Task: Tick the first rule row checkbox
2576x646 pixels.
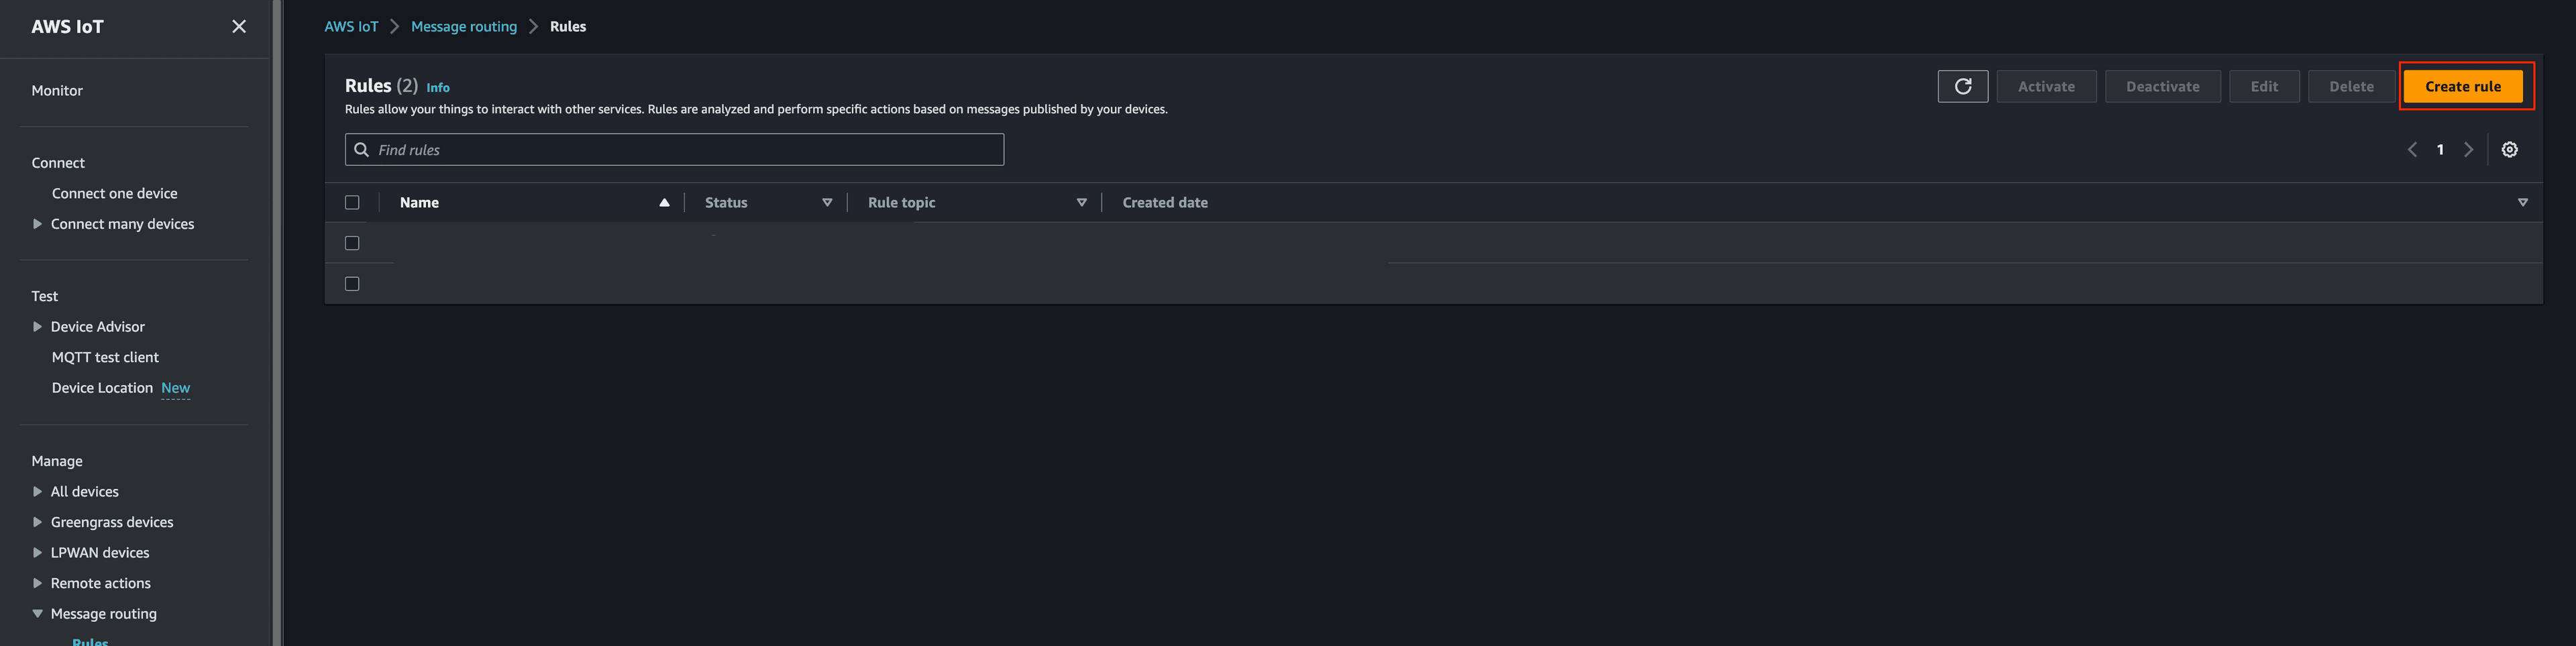Action: click(x=352, y=243)
